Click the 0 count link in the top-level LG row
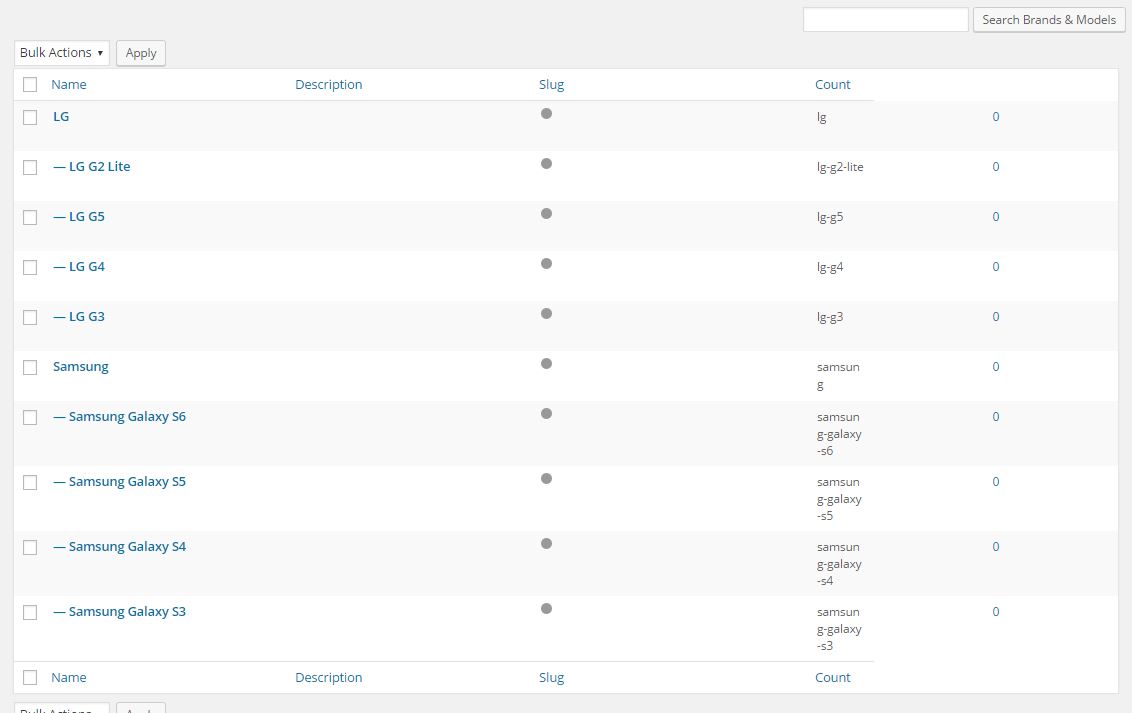Viewport: 1132px width, 713px height. click(996, 116)
